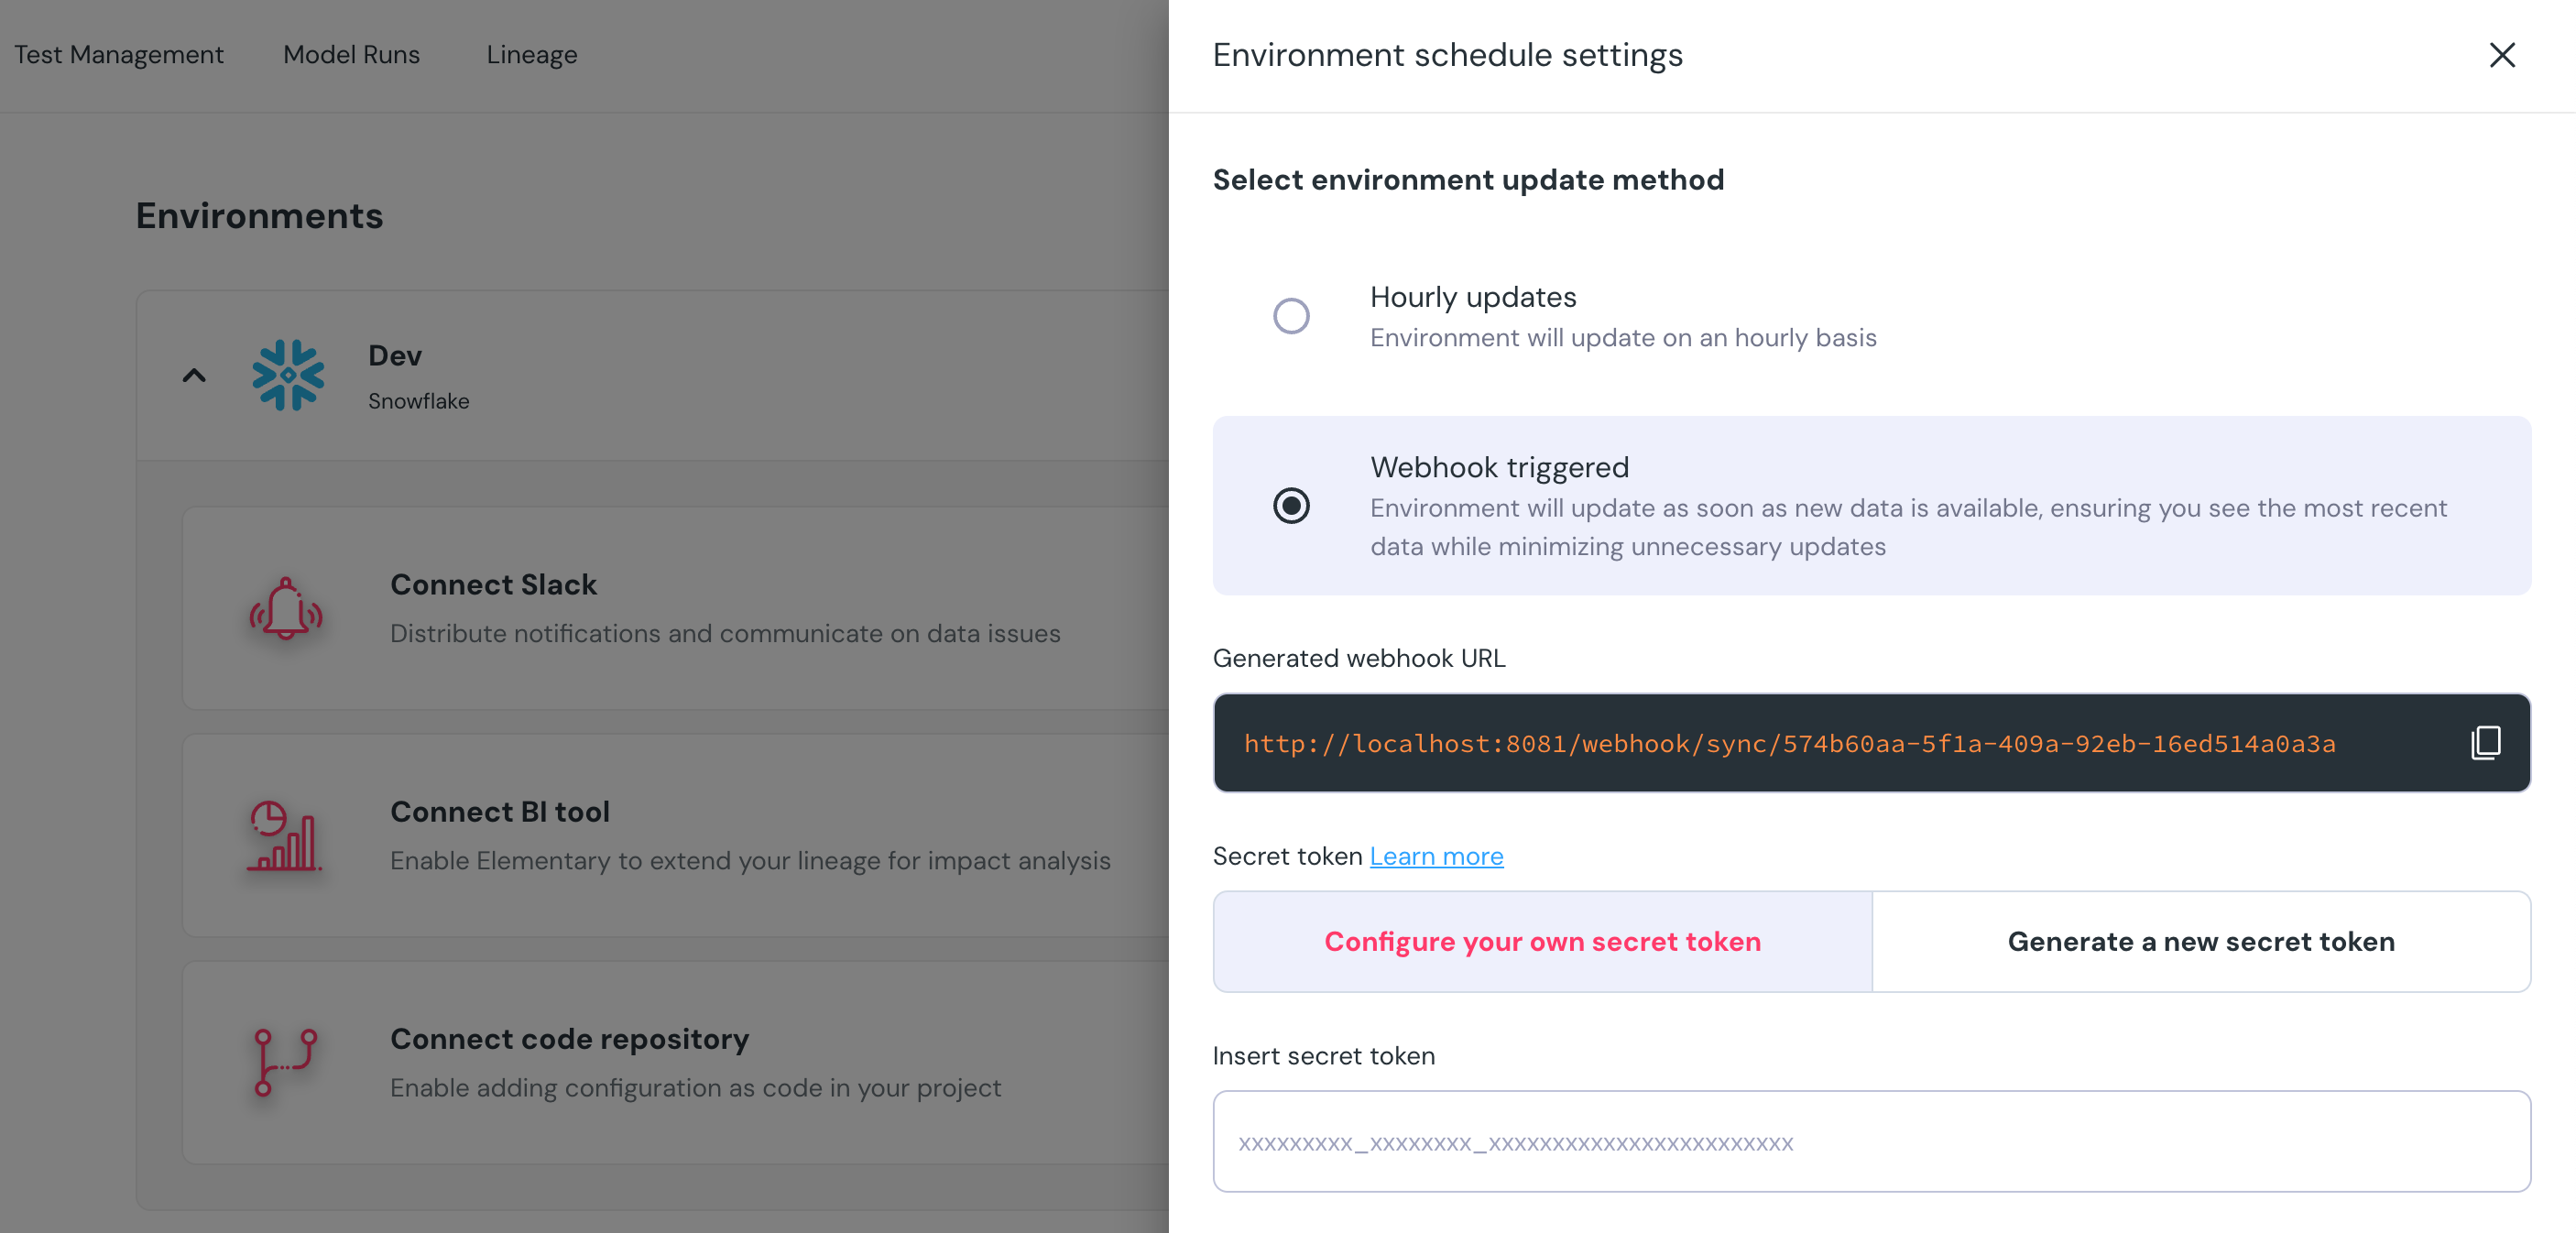2576x1233 pixels.
Task: Click the Connect Slack bell icon
Action: point(286,609)
